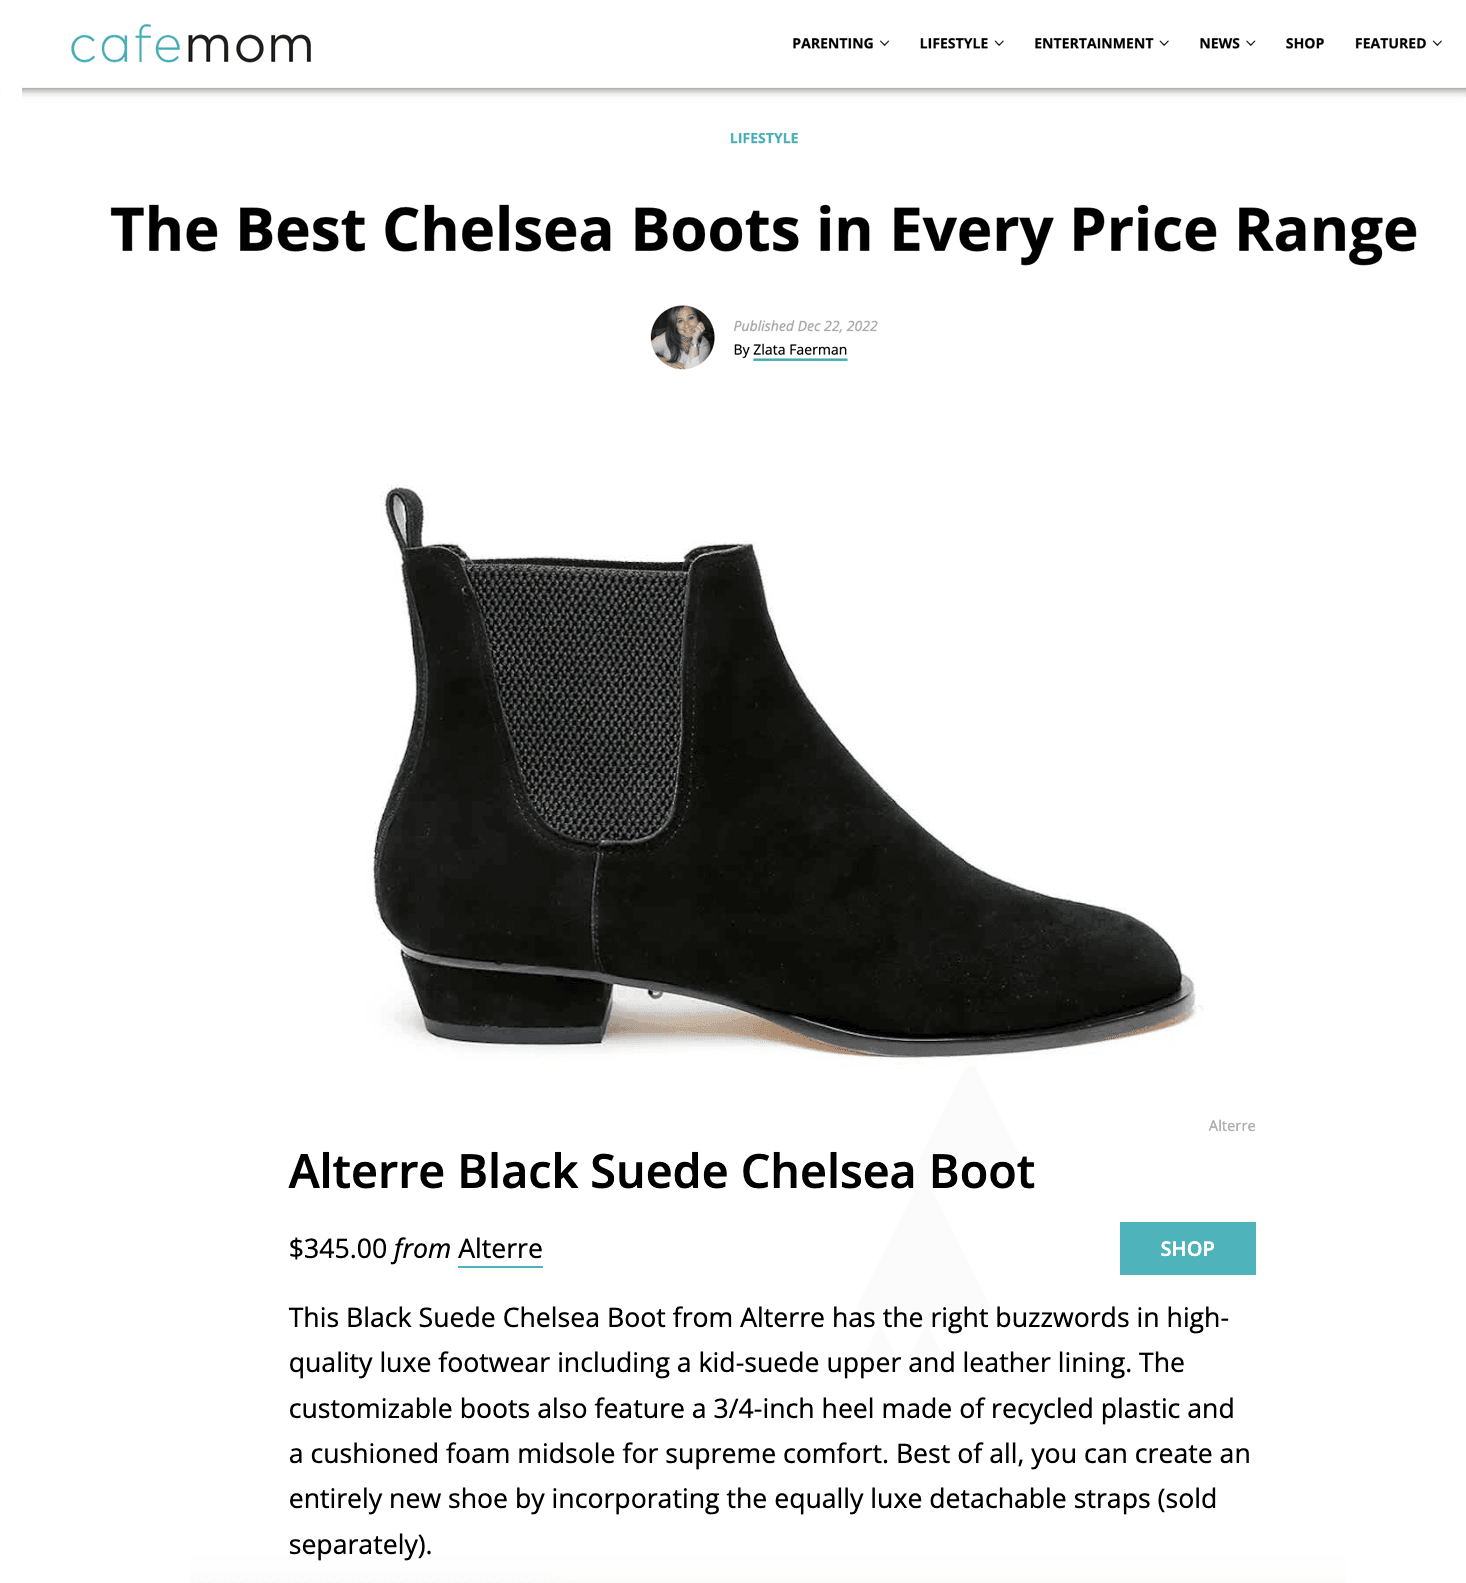Click the black Chelsea boot product image
Screen dimensions: 1466x1583
(790, 770)
